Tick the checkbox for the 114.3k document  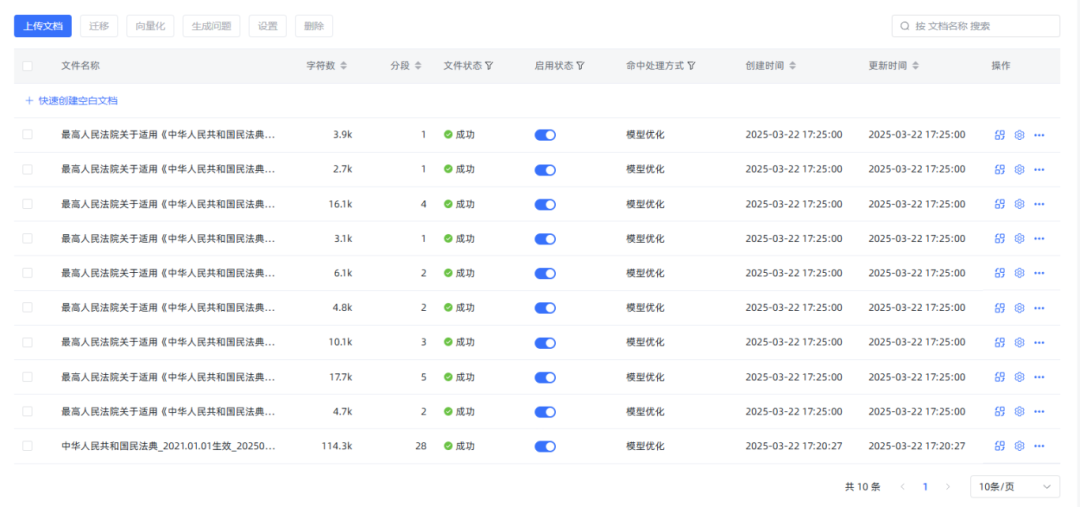click(x=28, y=446)
